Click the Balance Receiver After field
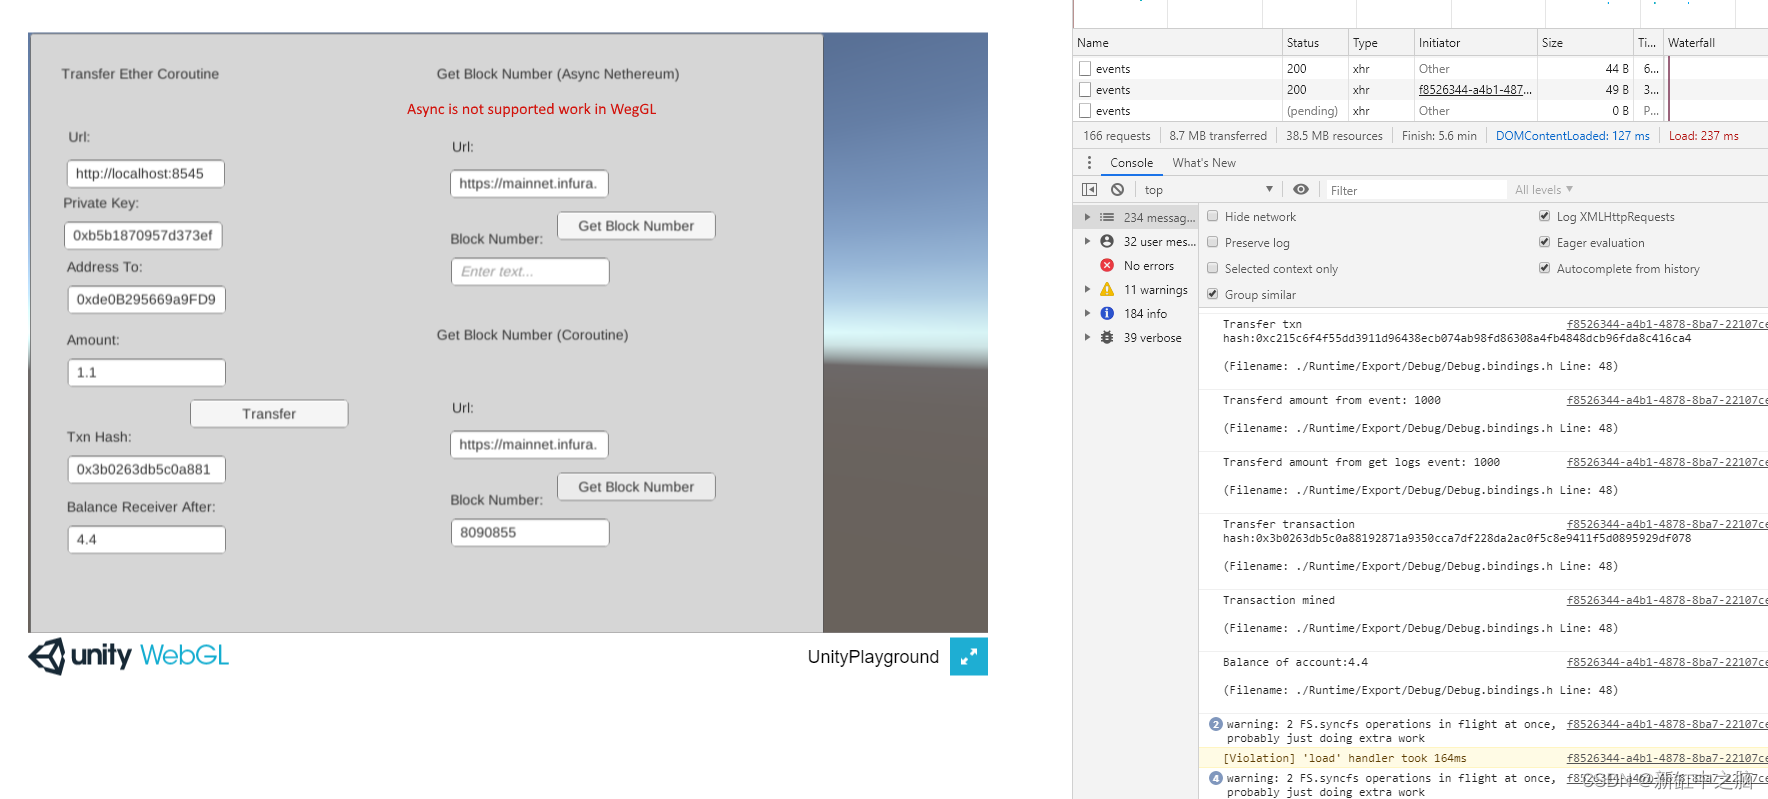 coord(146,539)
